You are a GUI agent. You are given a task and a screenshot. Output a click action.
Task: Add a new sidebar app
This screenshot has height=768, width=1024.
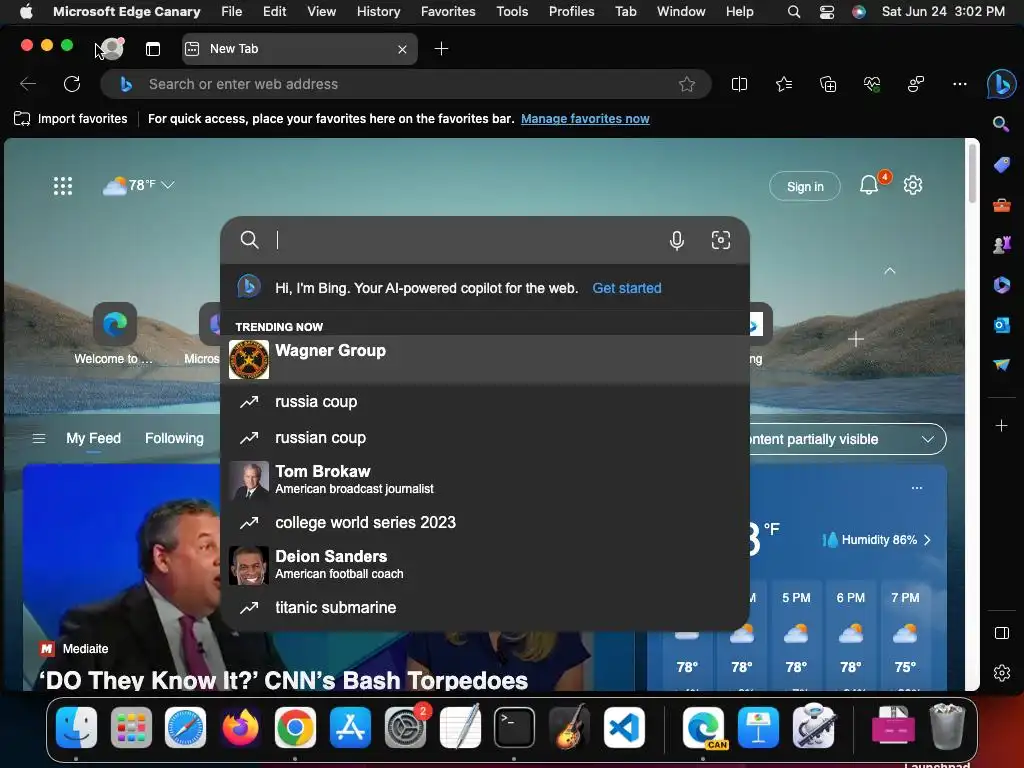pyautogui.click(x=1001, y=426)
